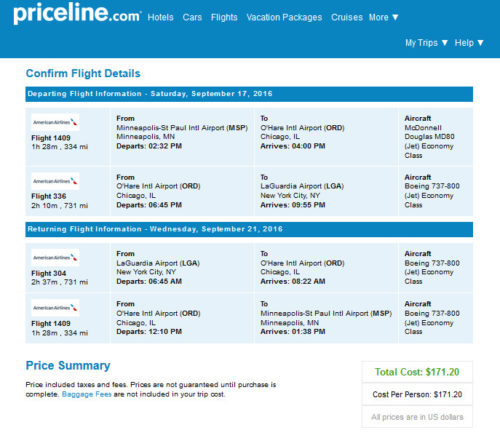Click American Airlines logo for returning Flight 1409
Screen dimensions: 500x446
(x=55, y=308)
